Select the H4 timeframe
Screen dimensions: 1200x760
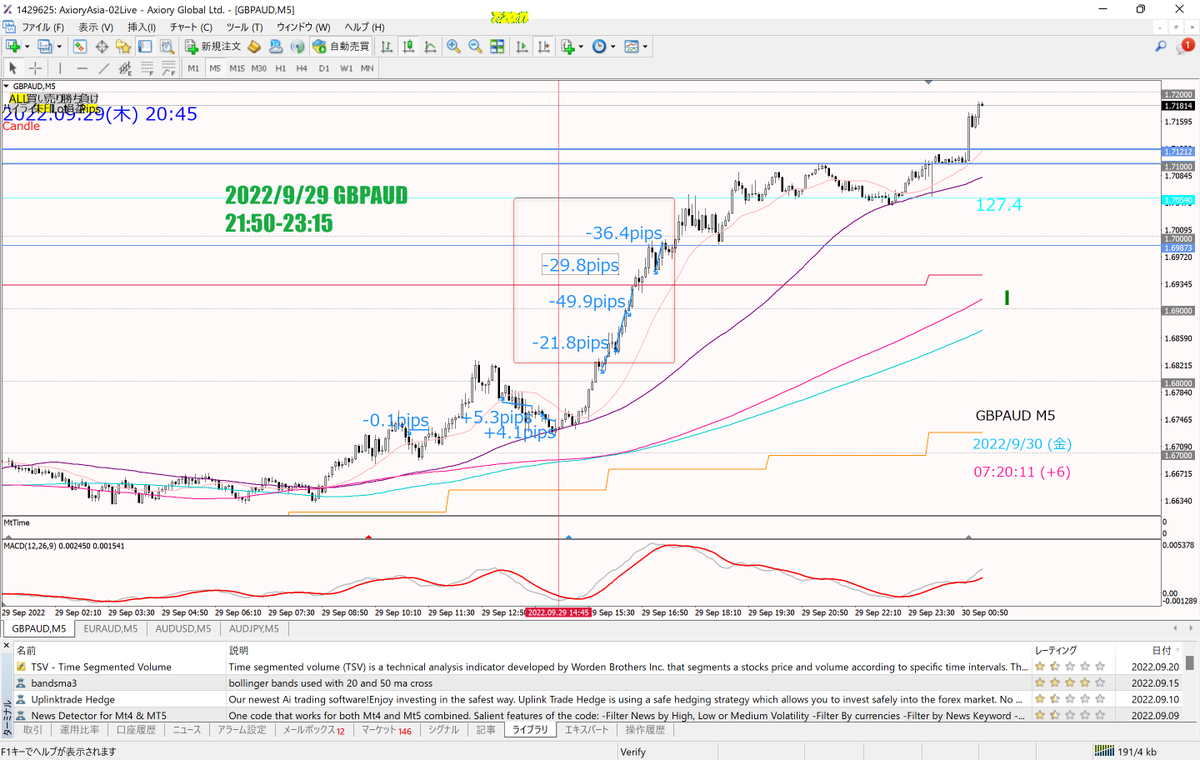click(302, 68)
